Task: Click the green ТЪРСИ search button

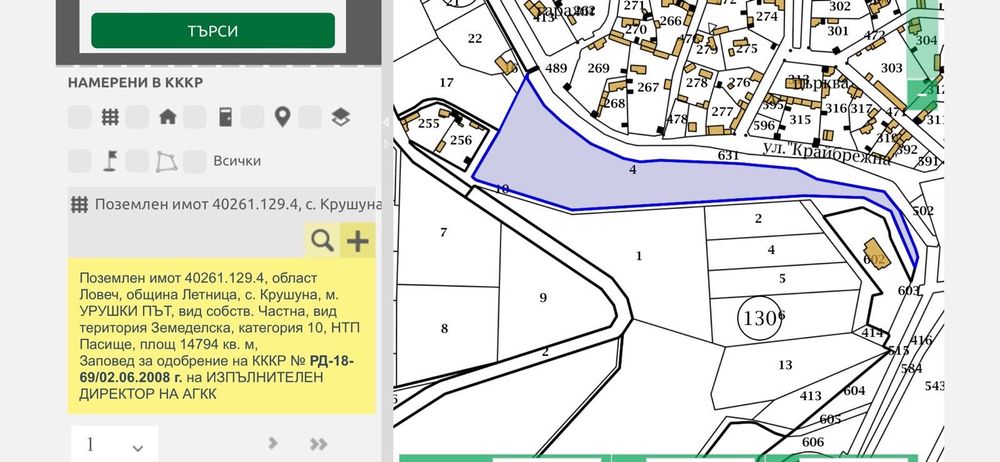Action: [213, 31]
